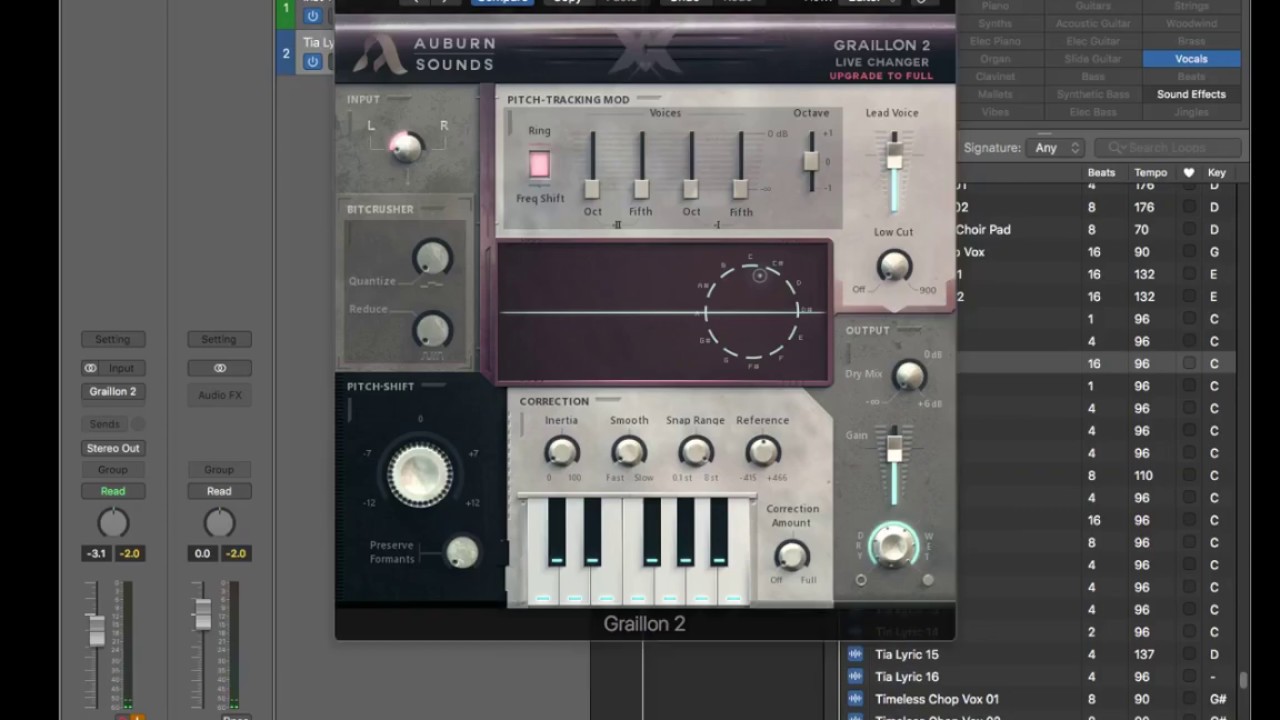Open the second channel's Group menu
This screenshot has height=720, width=1280.
(x=219, y=469)
